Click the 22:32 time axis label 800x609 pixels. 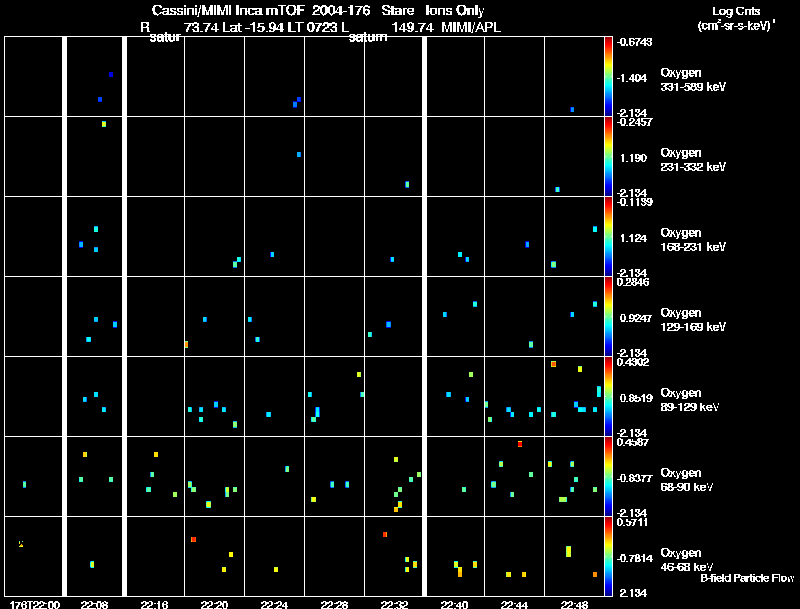[x=394, y=605]
